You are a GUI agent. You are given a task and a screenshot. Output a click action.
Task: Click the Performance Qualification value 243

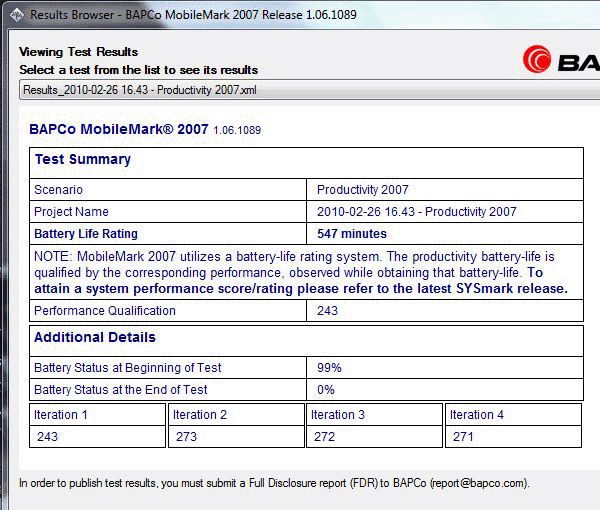coord(327,311)
